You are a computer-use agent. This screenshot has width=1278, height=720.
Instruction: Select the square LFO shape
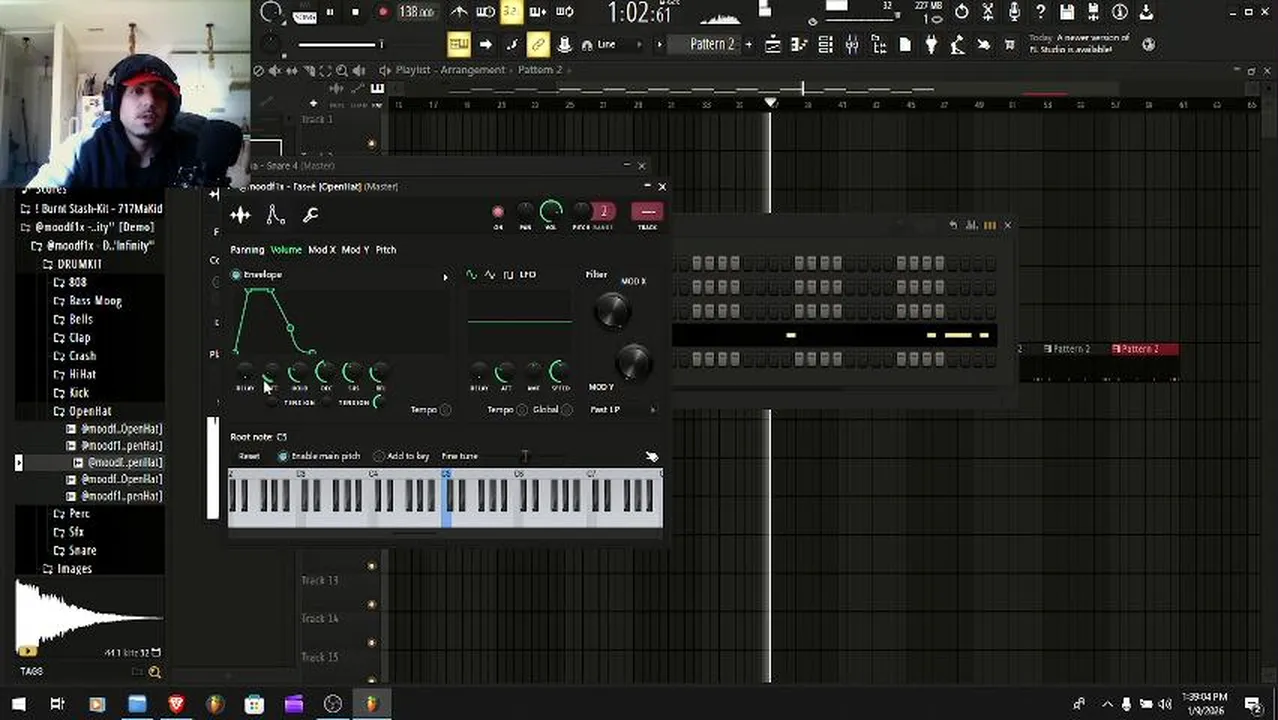(508, 274)
